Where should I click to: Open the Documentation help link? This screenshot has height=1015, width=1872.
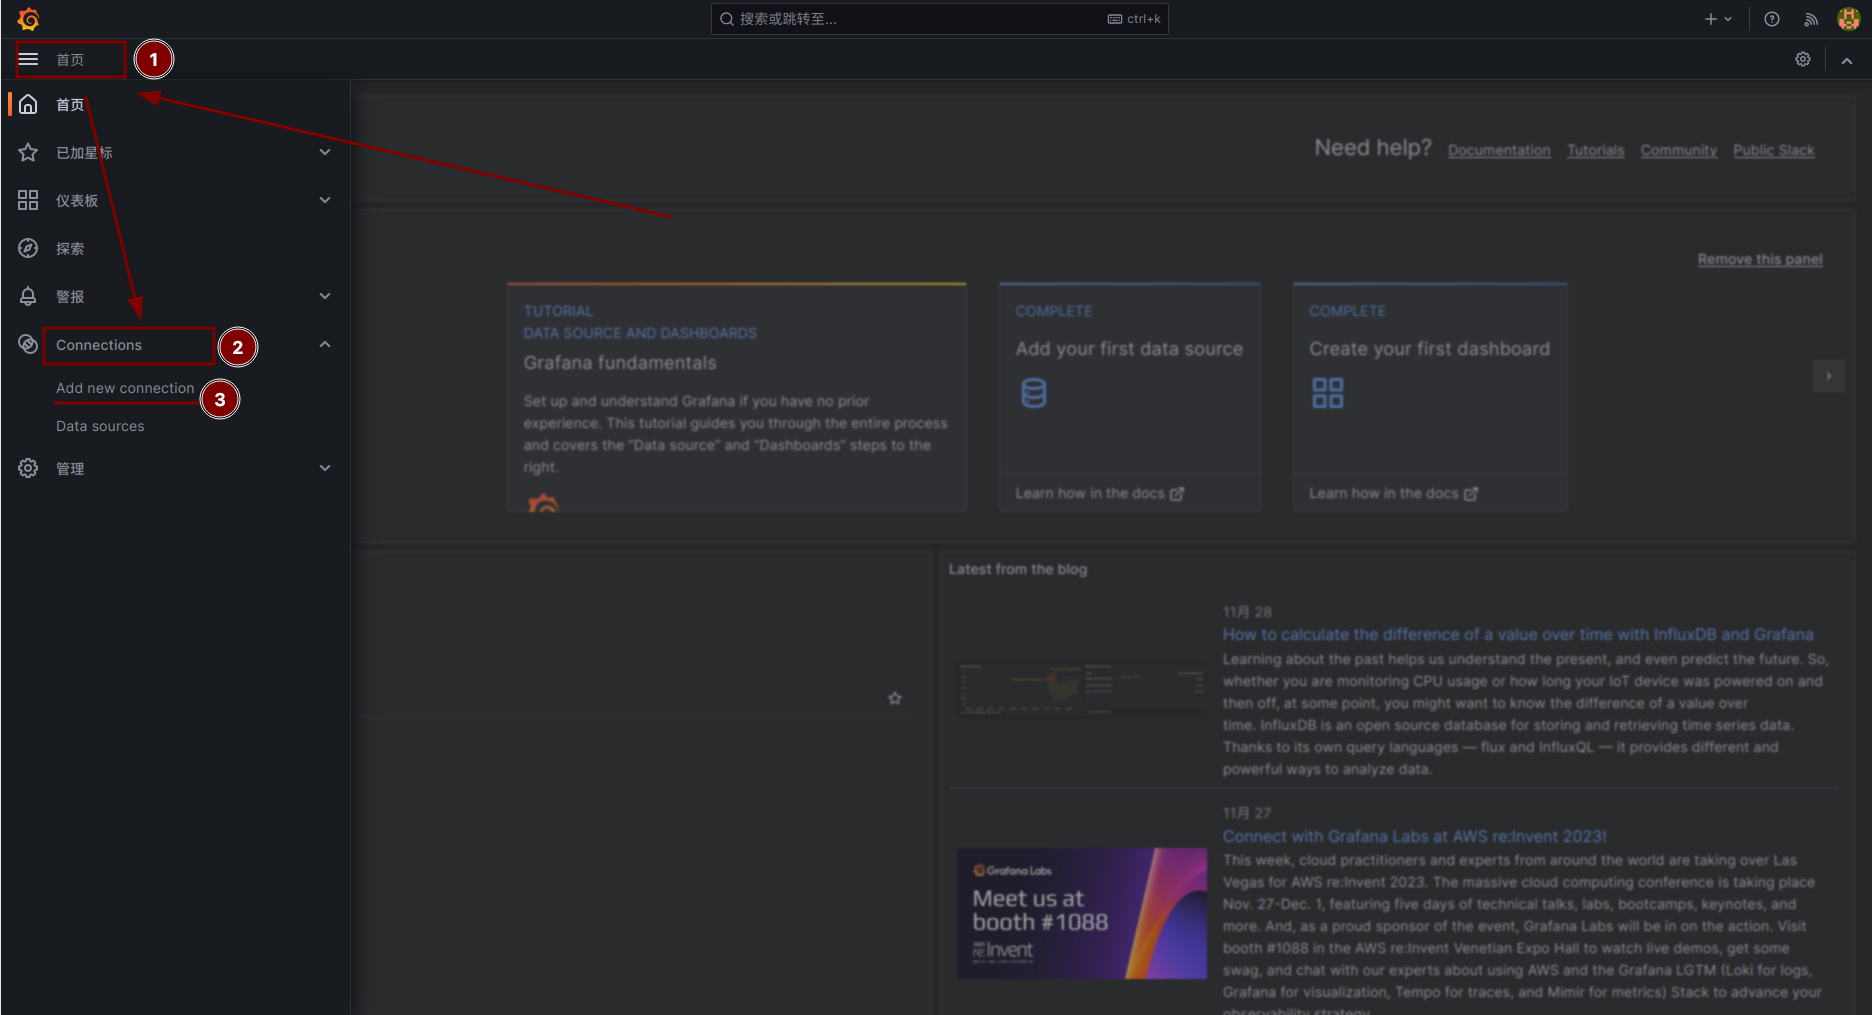(x=1498, y=151)
